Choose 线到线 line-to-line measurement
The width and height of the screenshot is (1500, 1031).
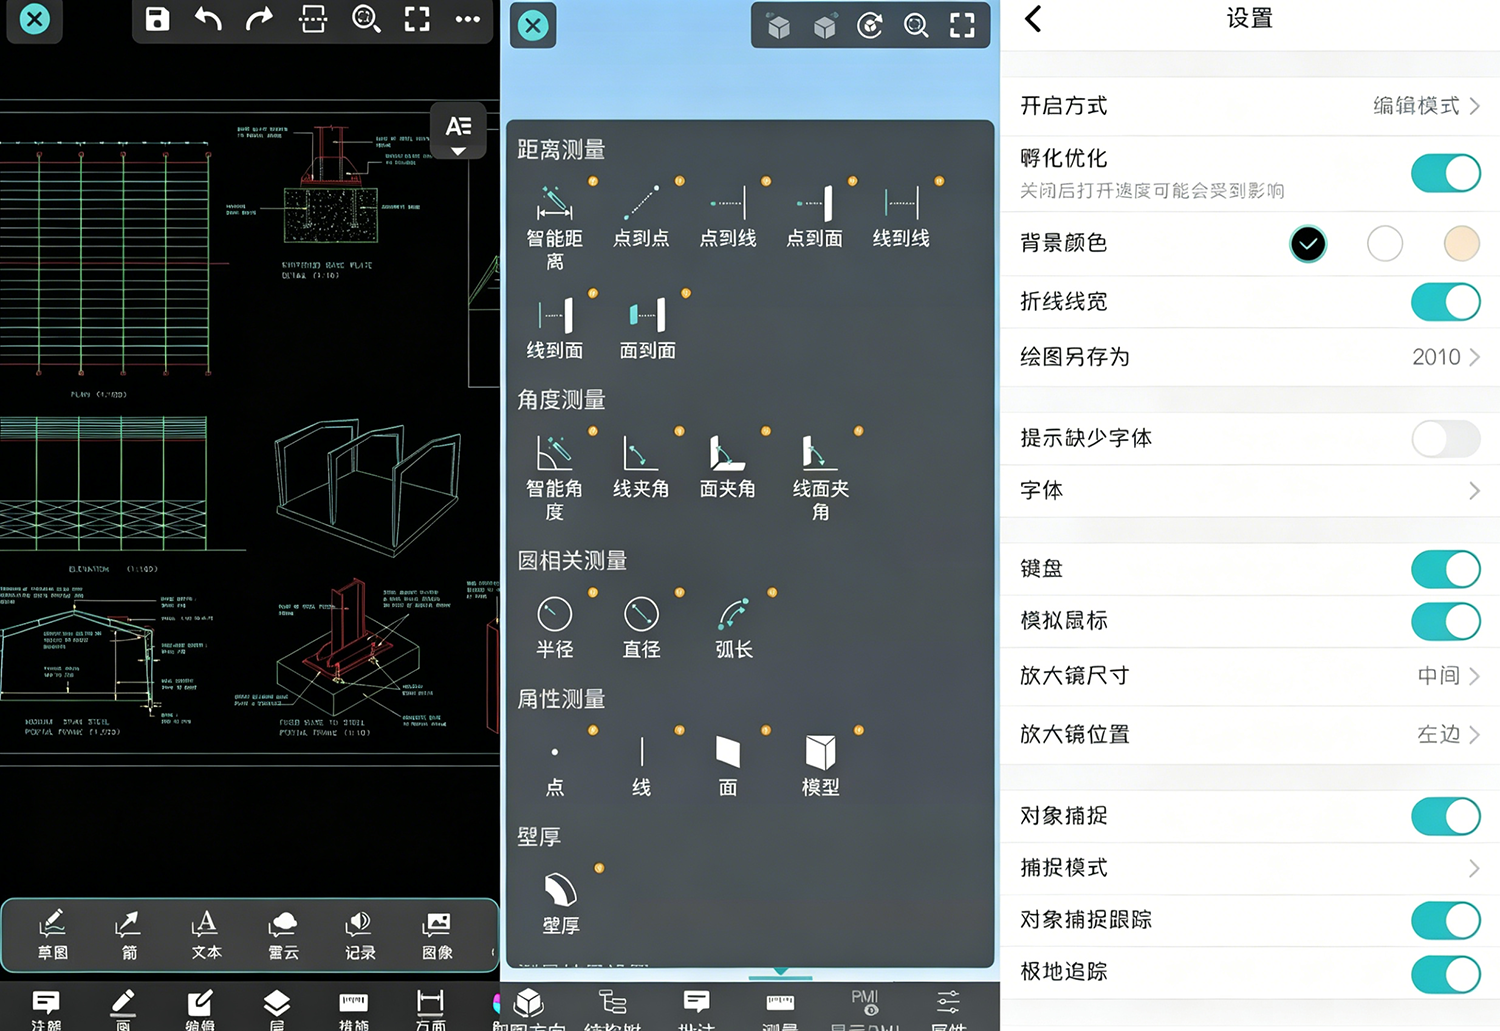[x=901, y=215]
